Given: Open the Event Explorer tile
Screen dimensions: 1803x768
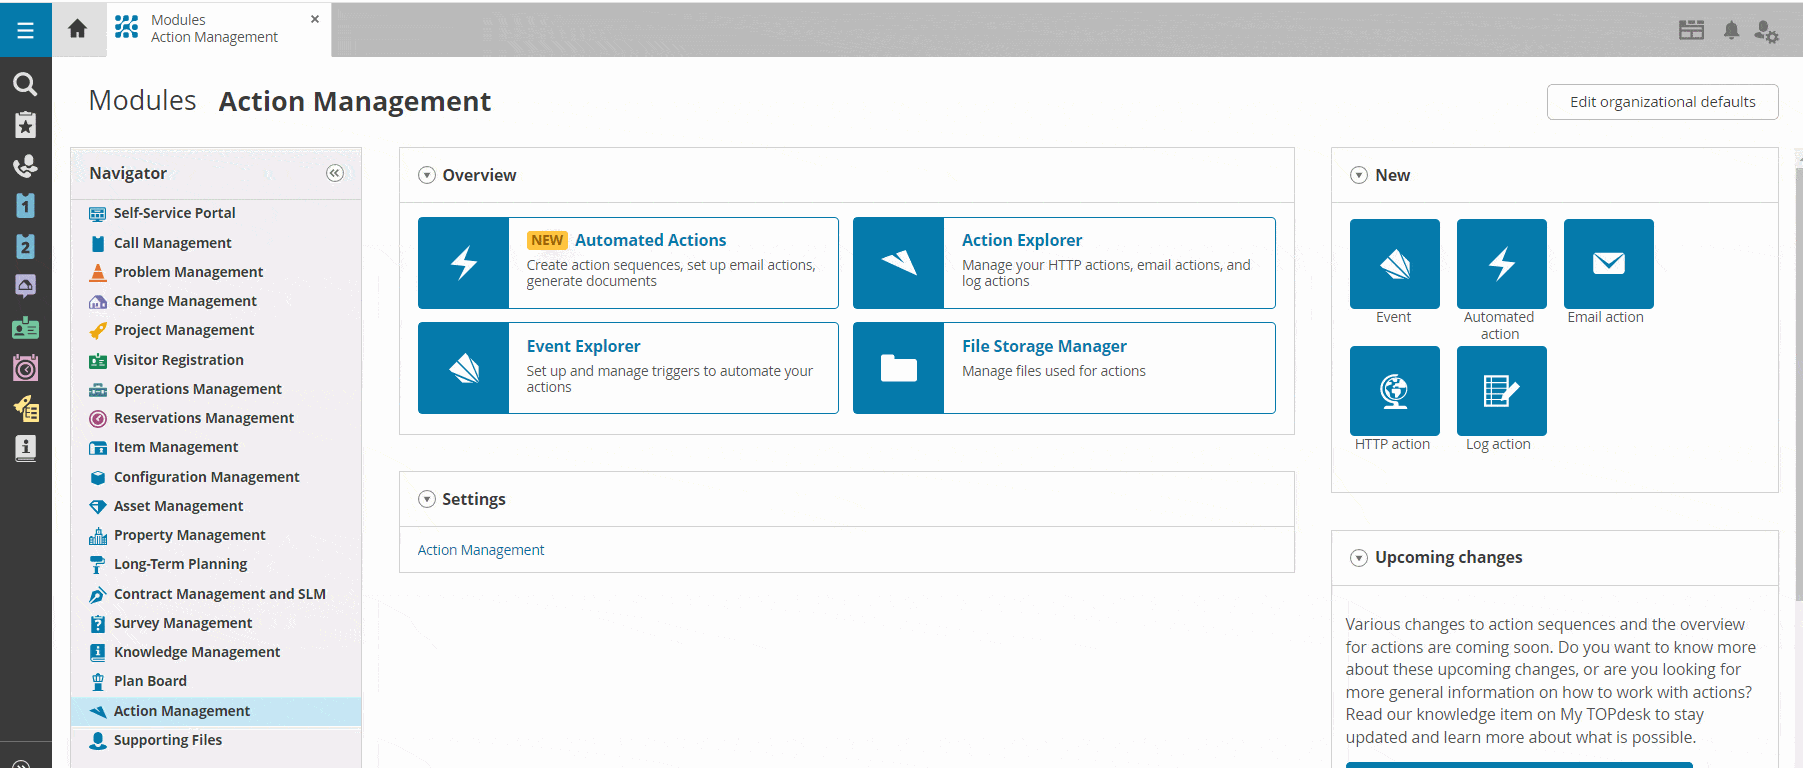Looking at the screenshot, I should click(x=628, y=368).
